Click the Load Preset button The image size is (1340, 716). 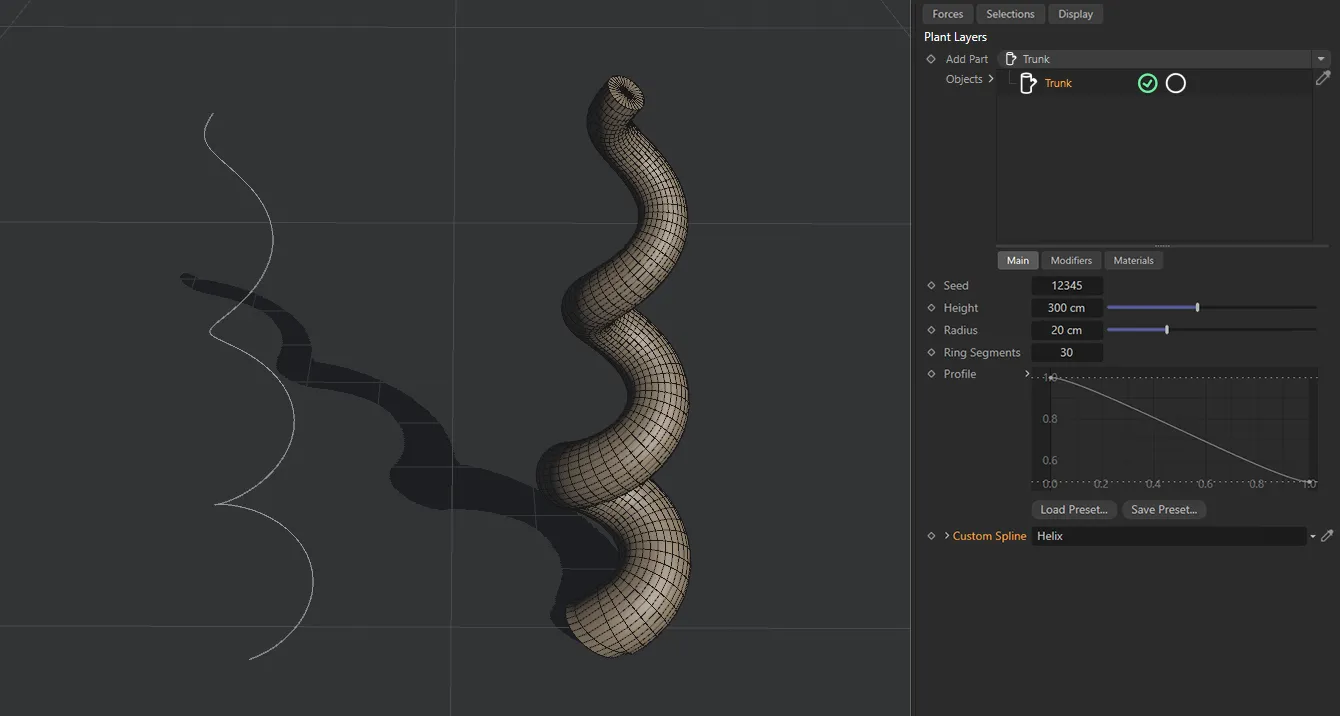click(x=1073, y=509)
